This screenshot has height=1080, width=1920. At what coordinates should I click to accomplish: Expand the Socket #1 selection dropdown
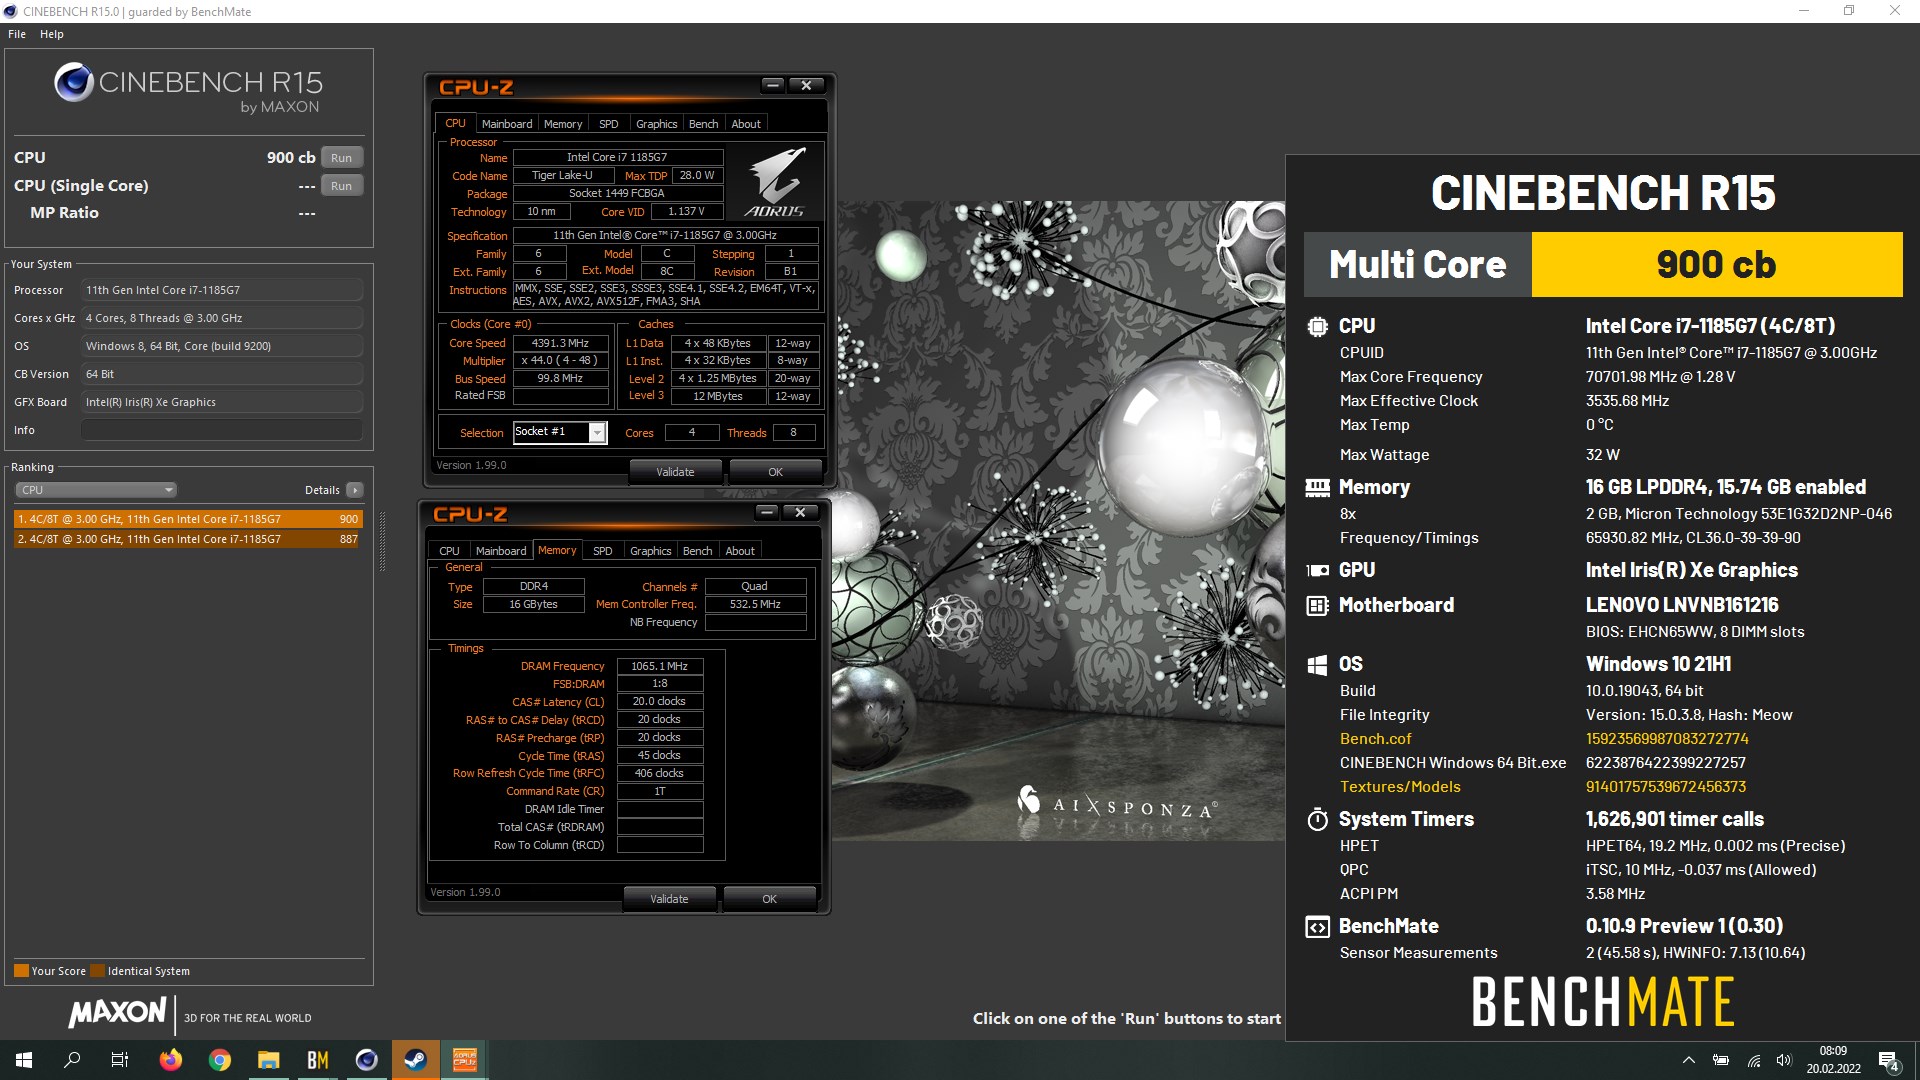point(597,433)
